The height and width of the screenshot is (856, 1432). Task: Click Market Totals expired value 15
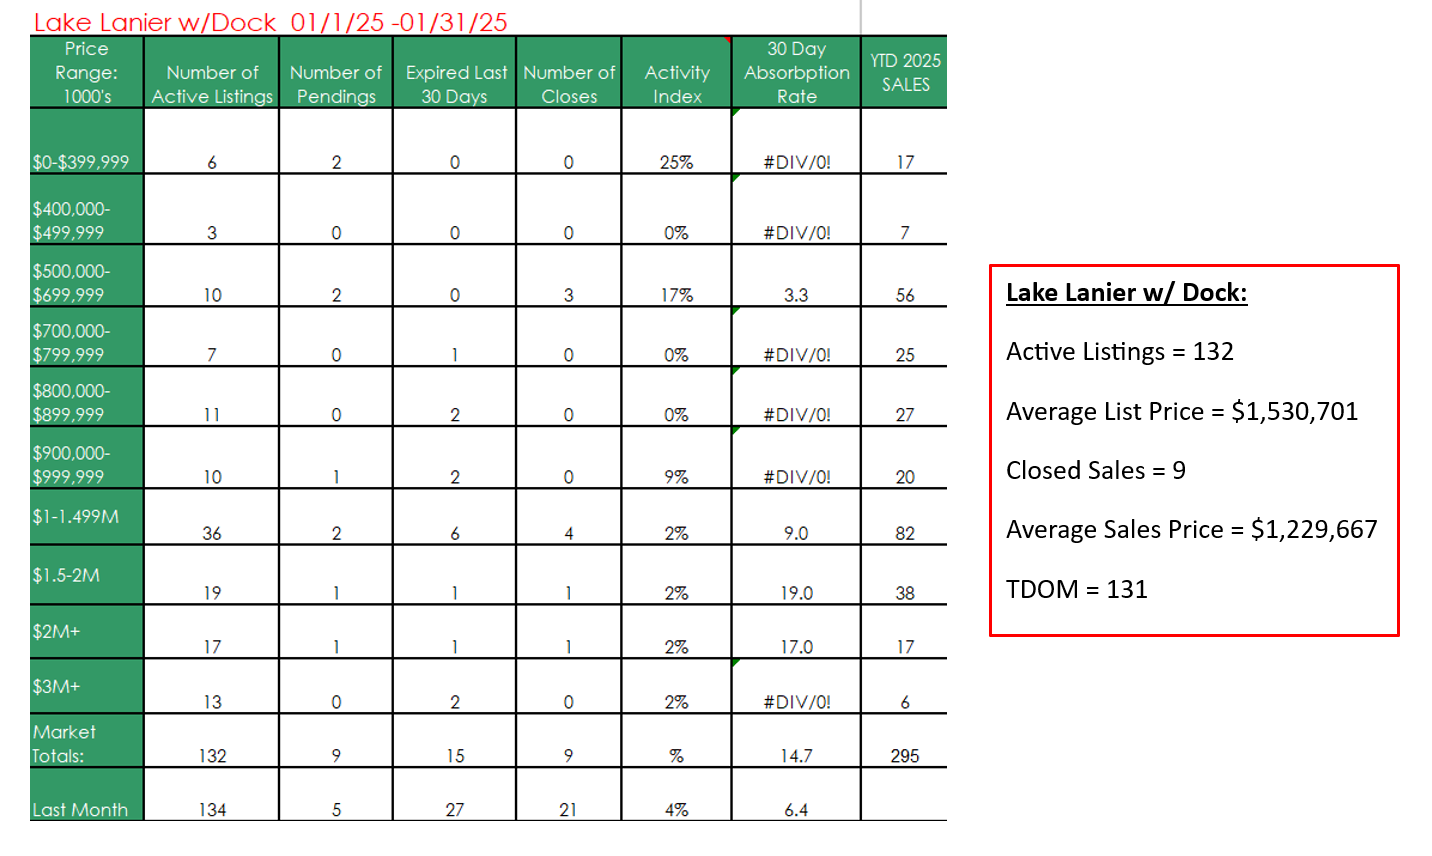pos(455,756)
